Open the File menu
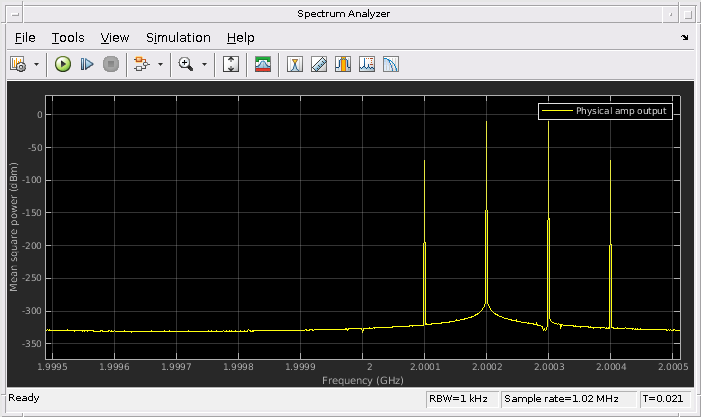701x417 pixels. point(25,38)
